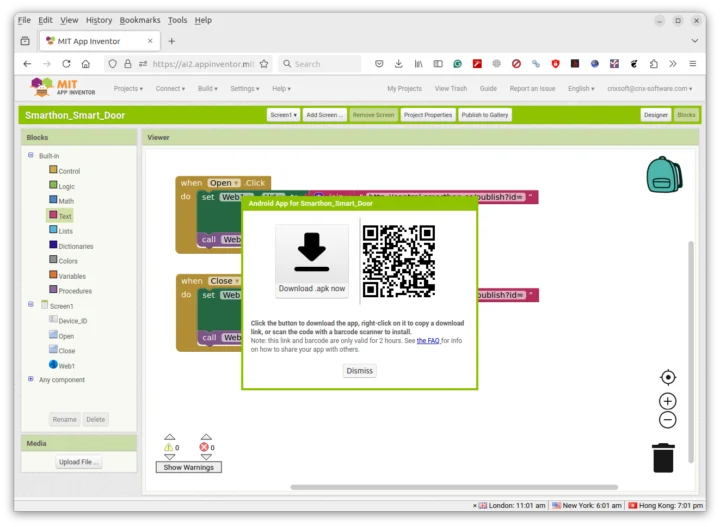Open the Firefox hamburger menu
The height and width of the screenshot is (527, 720).
(x=692, y=64)
